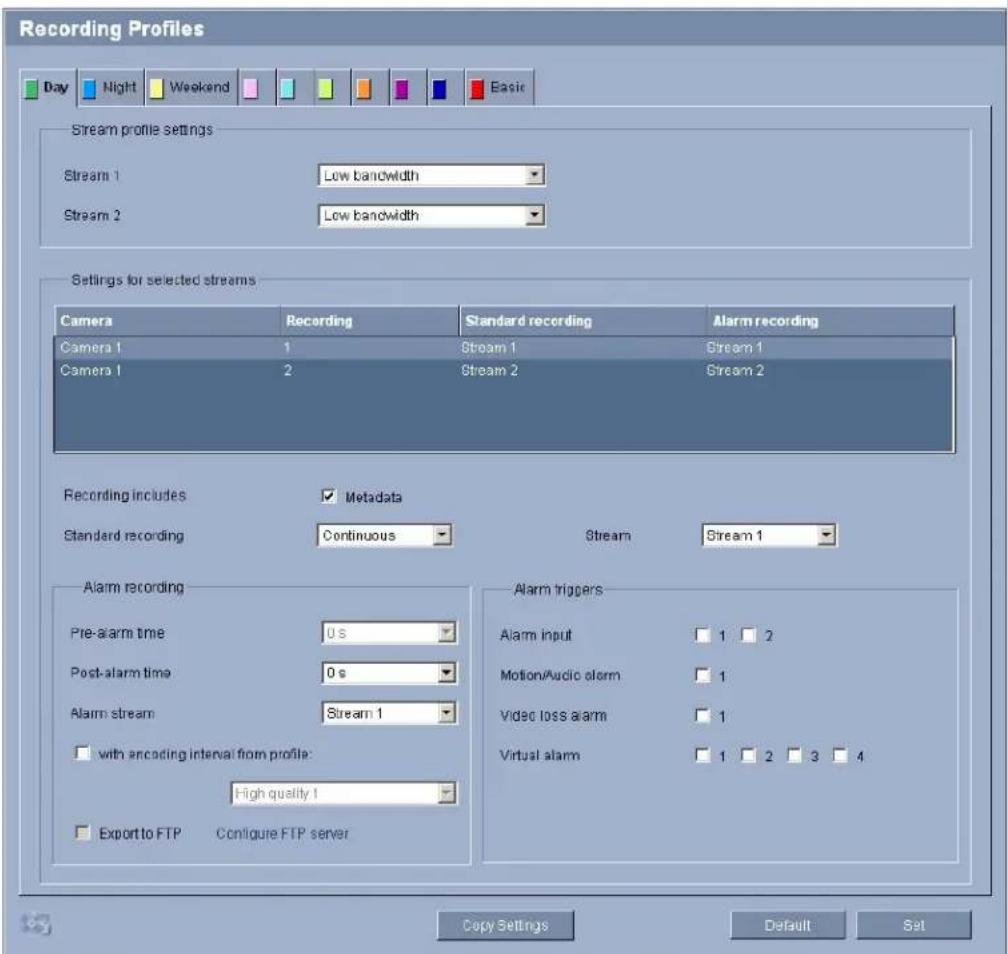Viewport: 1007px width, 954px height.
Task: Click the Default button
Action: click(x=787, y=925)
